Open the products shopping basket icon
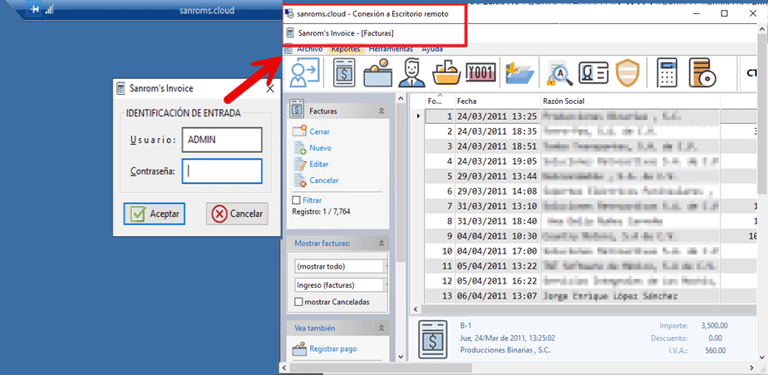 coord(446,73)
